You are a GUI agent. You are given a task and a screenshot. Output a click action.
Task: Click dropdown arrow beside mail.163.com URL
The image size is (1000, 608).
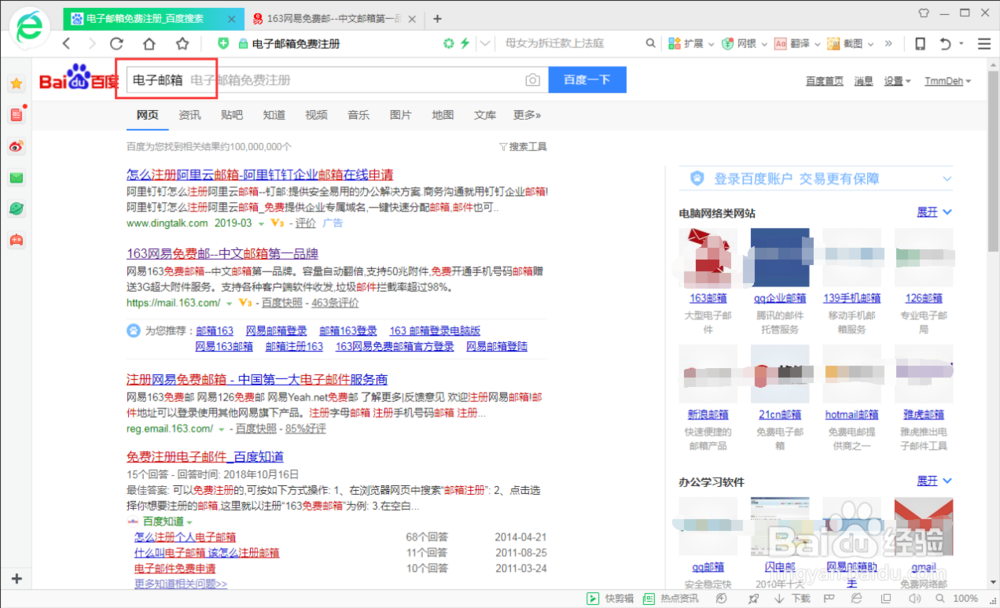pyautogui.click(x=229, y=304)
